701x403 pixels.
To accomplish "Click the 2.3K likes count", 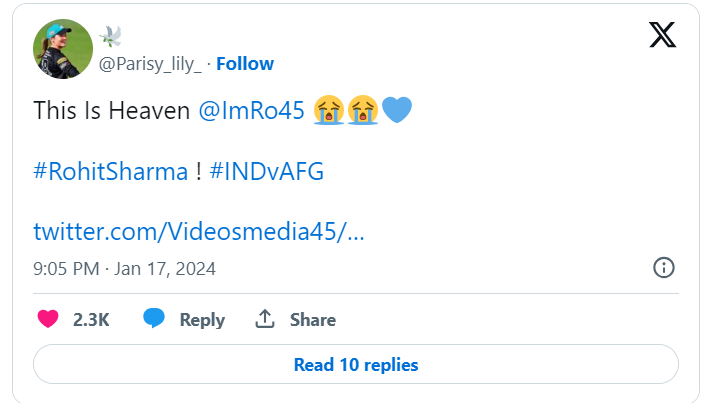I will tap(91, 320).
